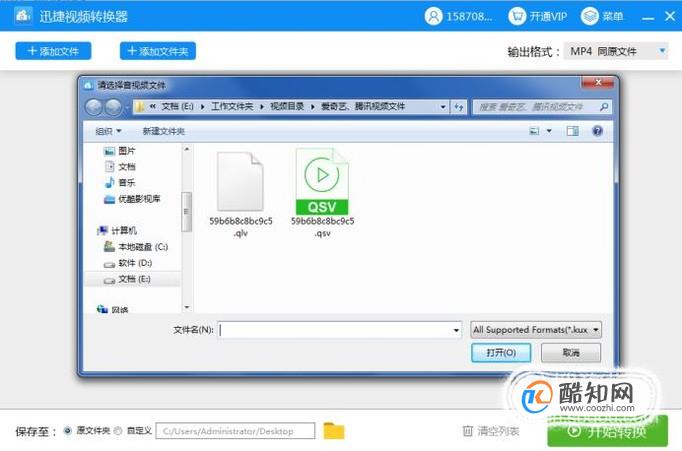
Task: Select 软件 (D:) drive
Action: pyautogui.click(x=128, y=263)
